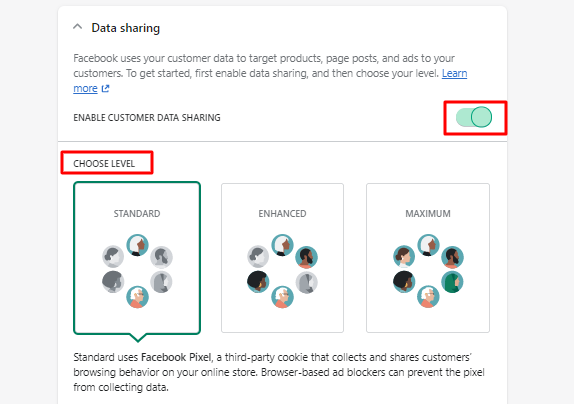Click gray hooded avatar in Enhanced card

(x=306, y=282)
